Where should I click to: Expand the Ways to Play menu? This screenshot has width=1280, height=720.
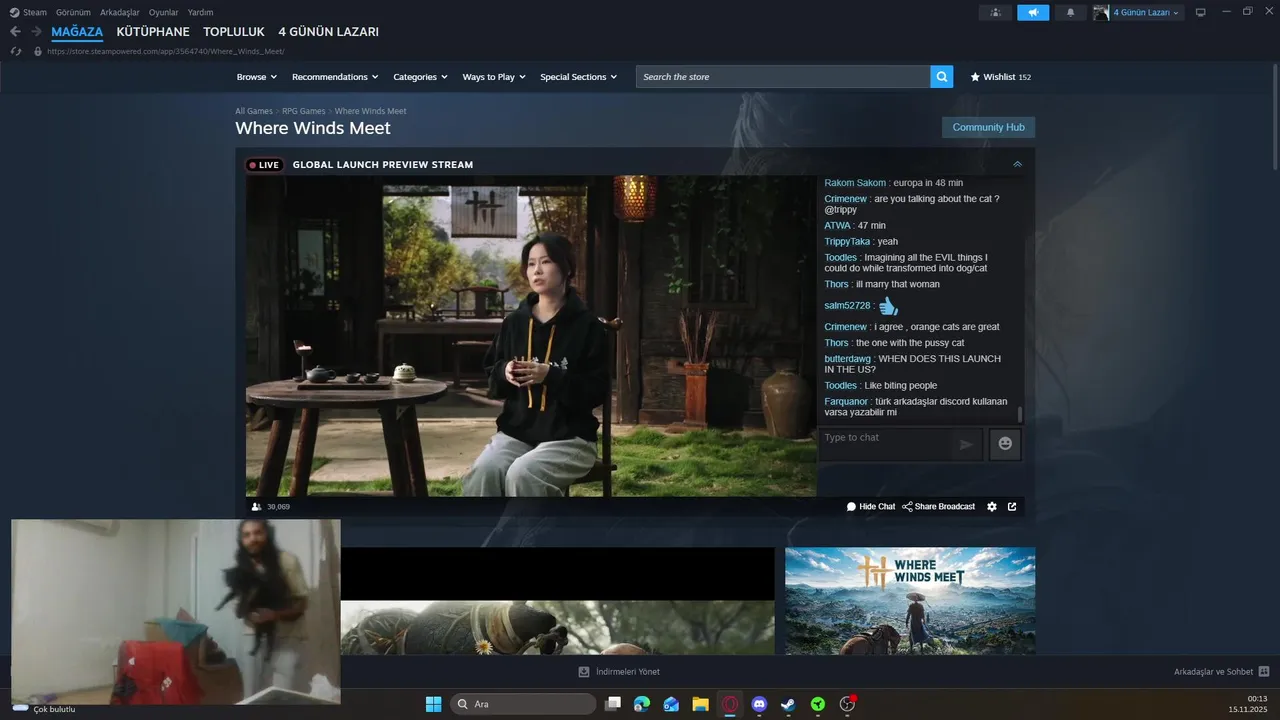[494, 77]
